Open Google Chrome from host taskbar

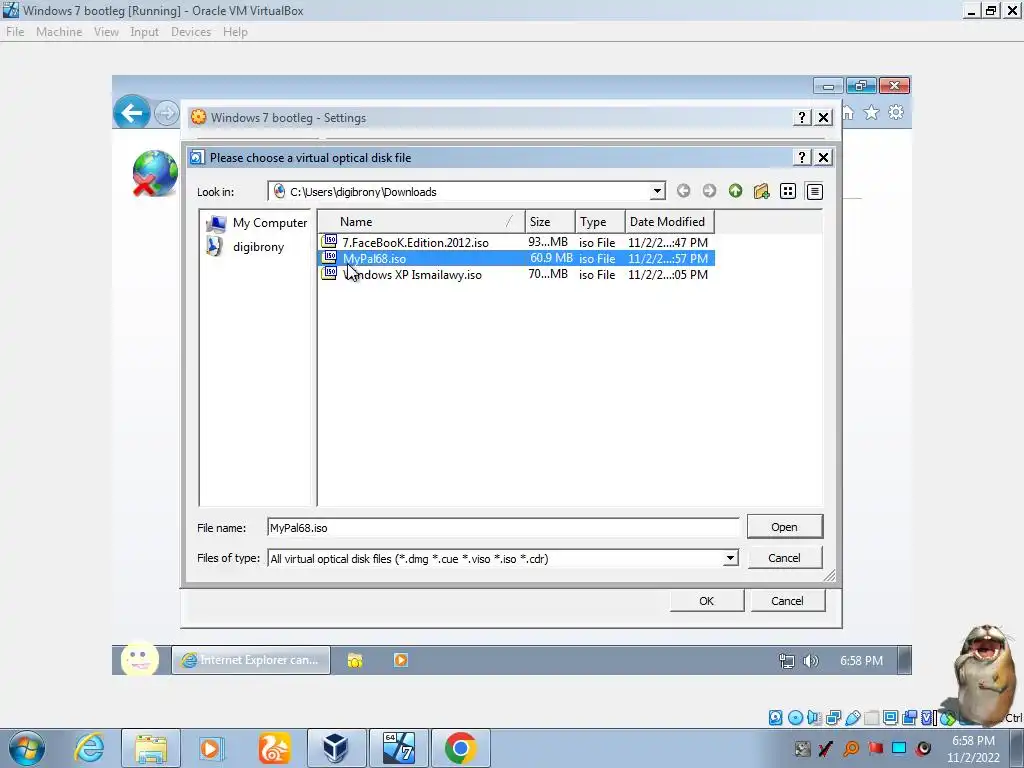tap(460, 748)
